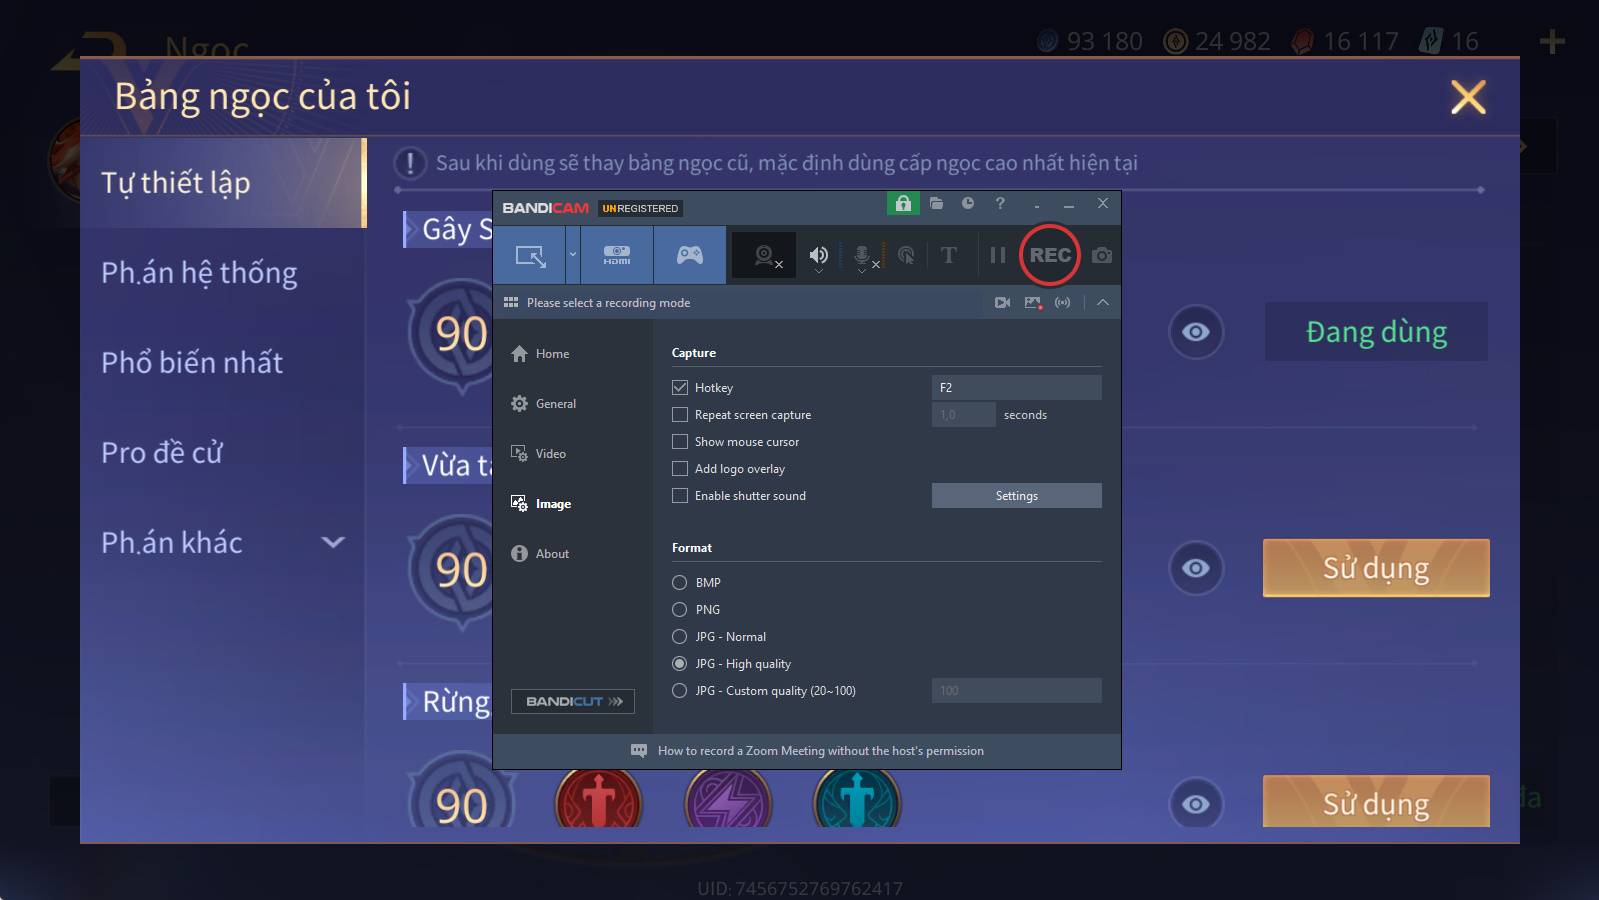Open the output folder icon
The image size is (1599, 900).
[936, 203]
